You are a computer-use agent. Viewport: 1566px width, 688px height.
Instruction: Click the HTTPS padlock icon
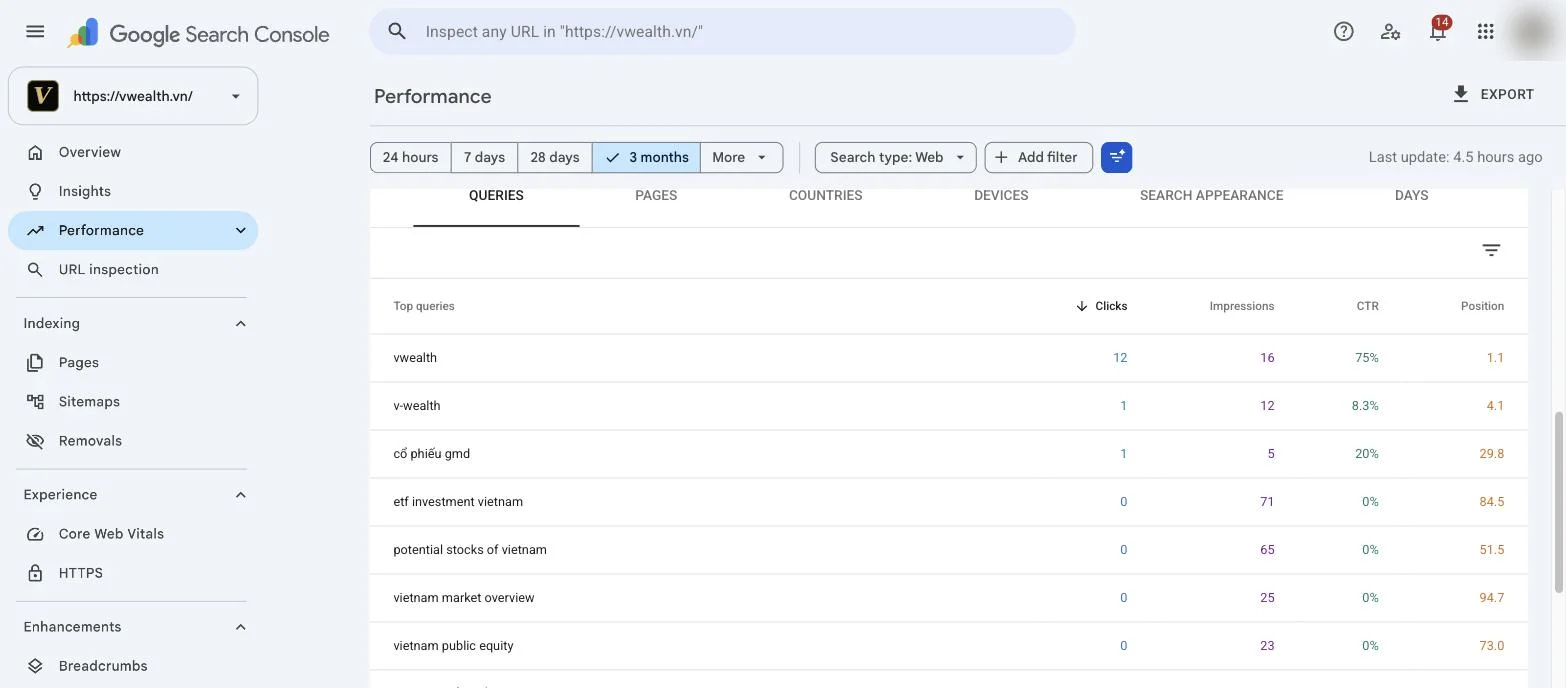coord(35,573)
